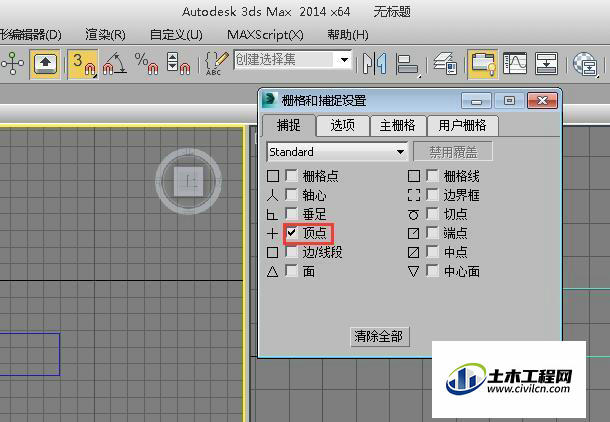Switch to the 捕捉 tab
The image size is (610, 422).
[x=289, y=125]
